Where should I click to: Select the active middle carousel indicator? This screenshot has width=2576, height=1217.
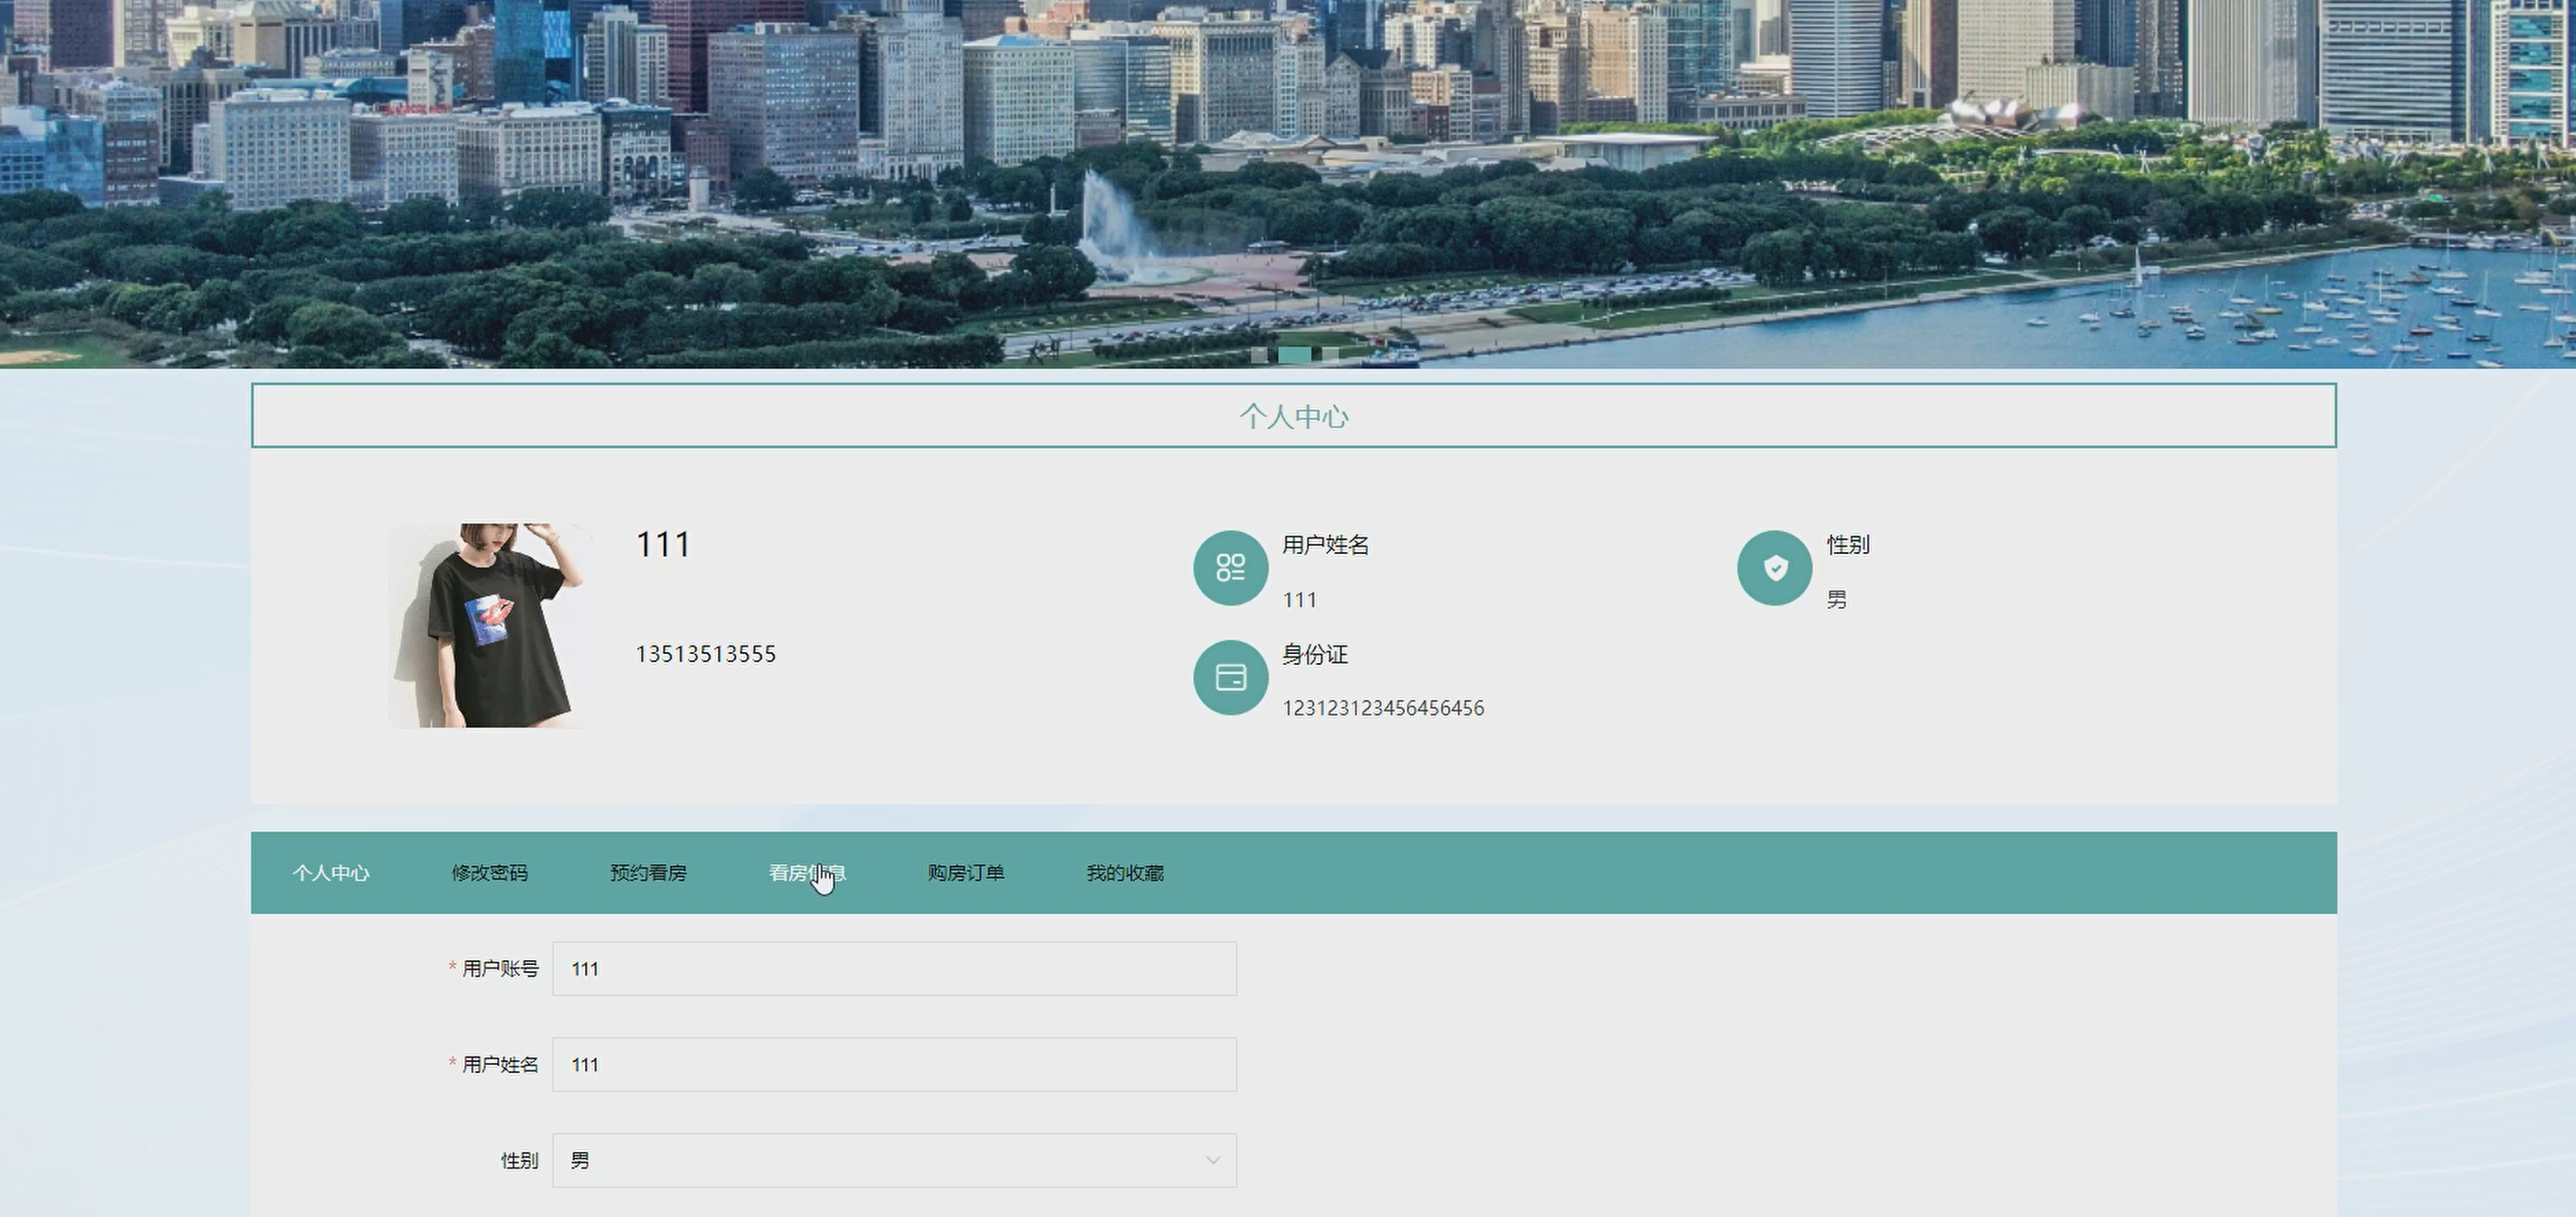[1294, 354]
